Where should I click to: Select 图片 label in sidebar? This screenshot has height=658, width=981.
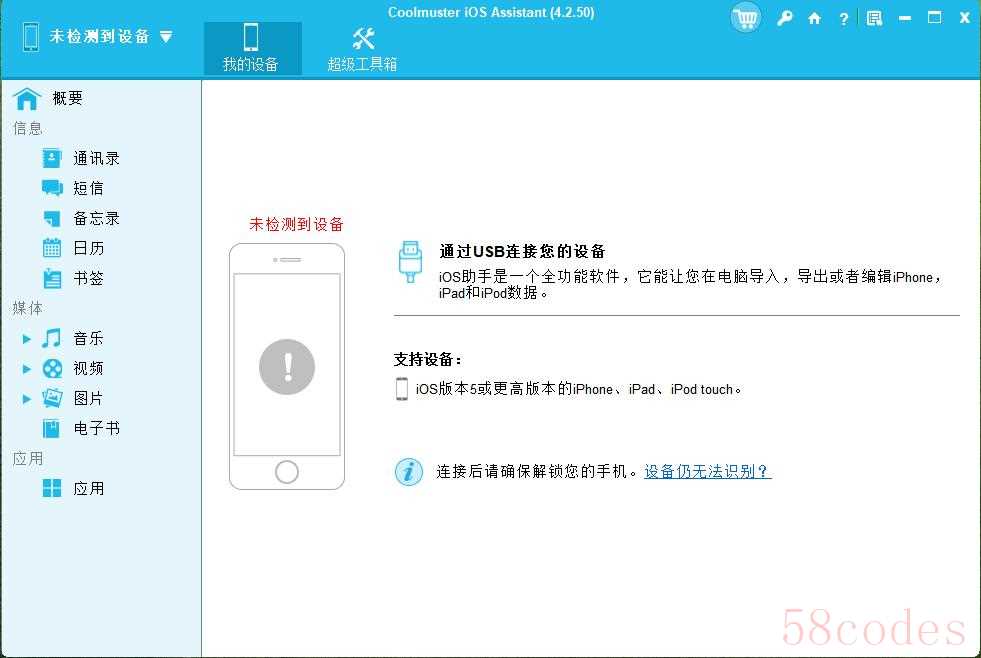click(x=88, y=398)
